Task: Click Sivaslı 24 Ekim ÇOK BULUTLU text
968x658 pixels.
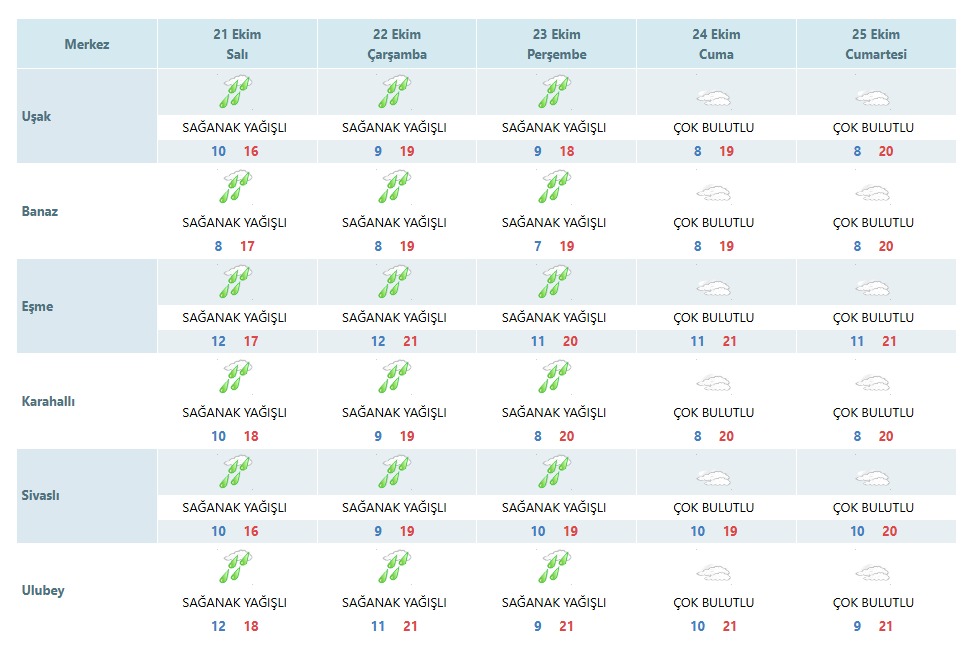Action: point(714,507)
